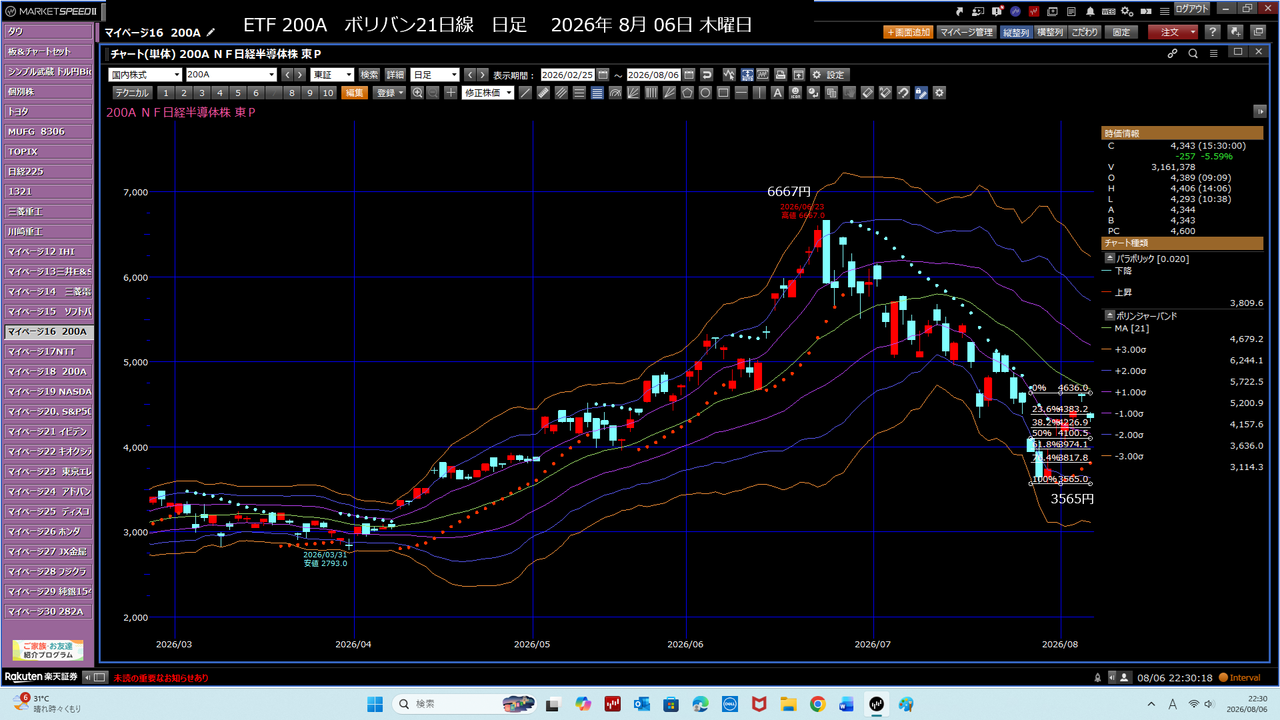Select the Fibonacci retracement lines tool
The width and height of the screenshot is (1280, 720).
(x=597, y=93)
